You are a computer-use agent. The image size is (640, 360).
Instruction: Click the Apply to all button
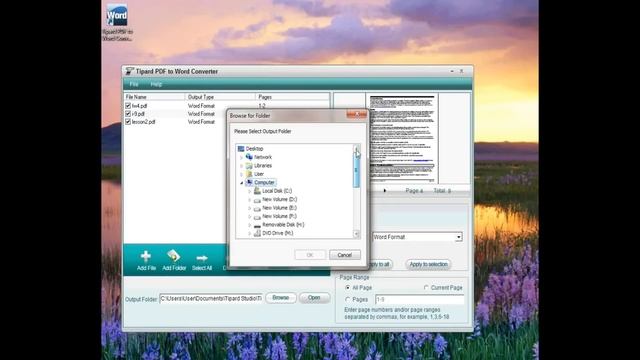[x=380, y=264]
